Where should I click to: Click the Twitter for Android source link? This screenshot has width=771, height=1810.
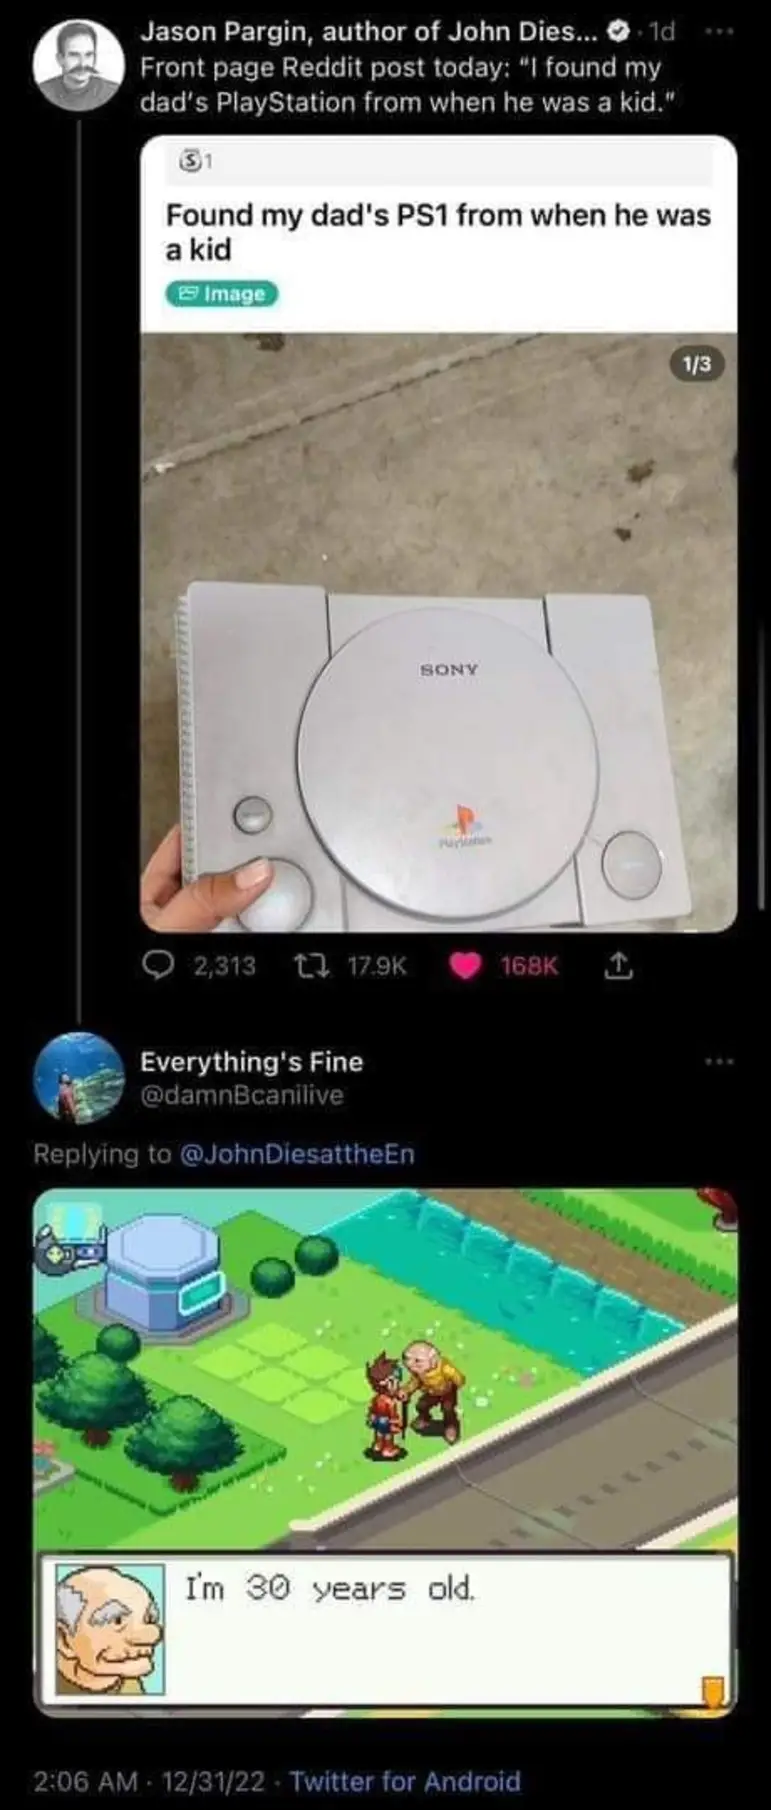click(x=405, y=1781)
